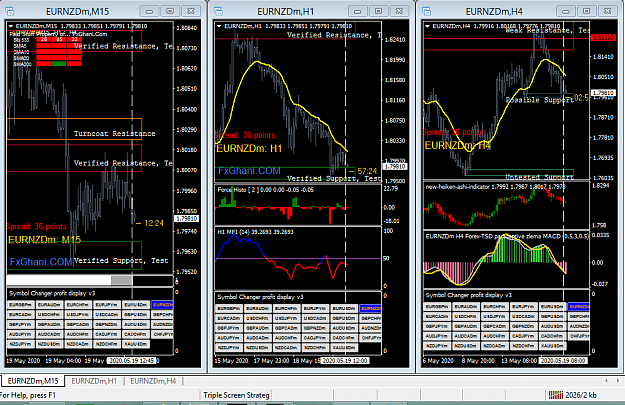Screen dimensions: 625x405
Task: Choose XAUUSDm in the H1 Symbol Changer
Action: 344,348
